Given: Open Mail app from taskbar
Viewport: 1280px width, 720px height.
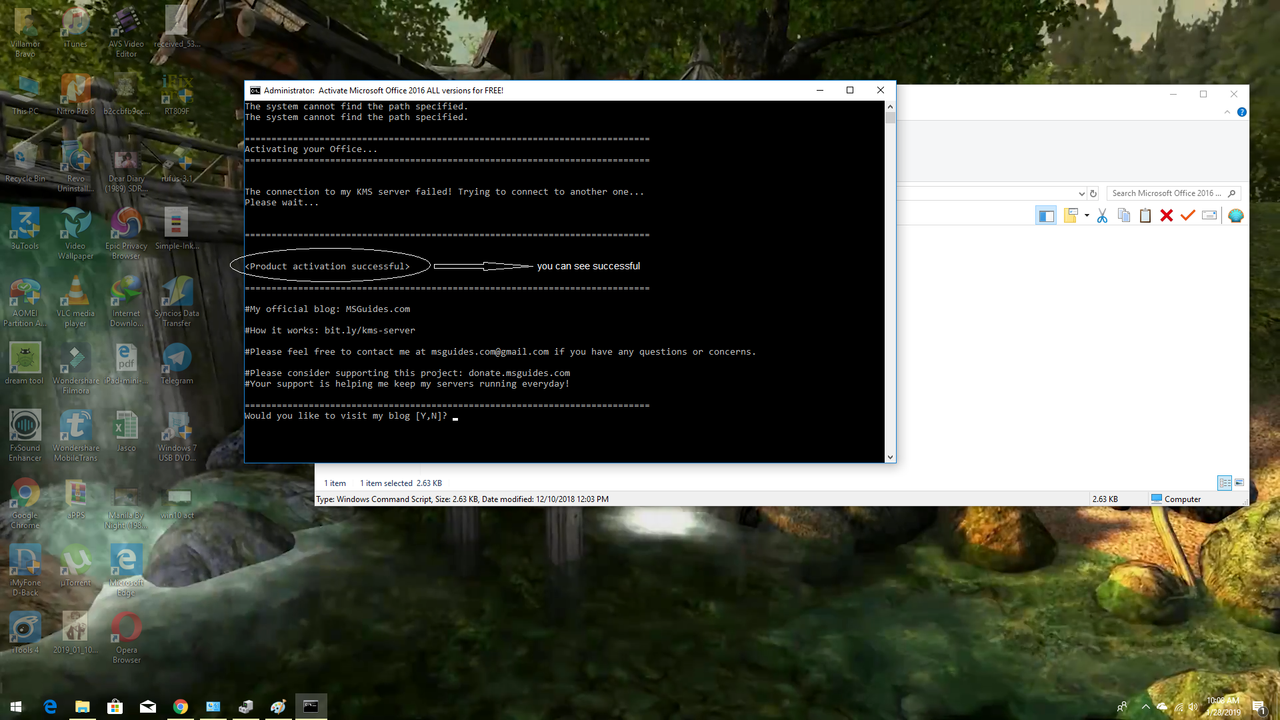Looking at the screenshot, I should pos(148,706).
